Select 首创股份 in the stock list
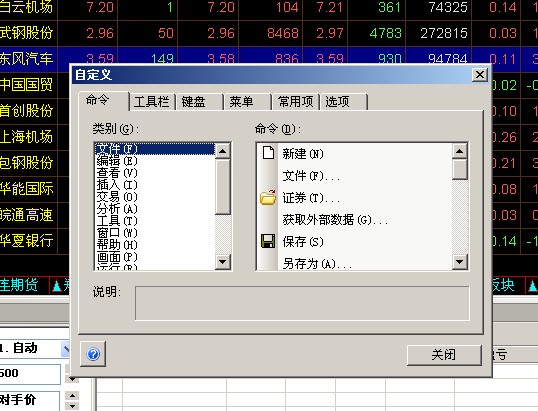The image size is (538, 411). [x=26, y=110]
